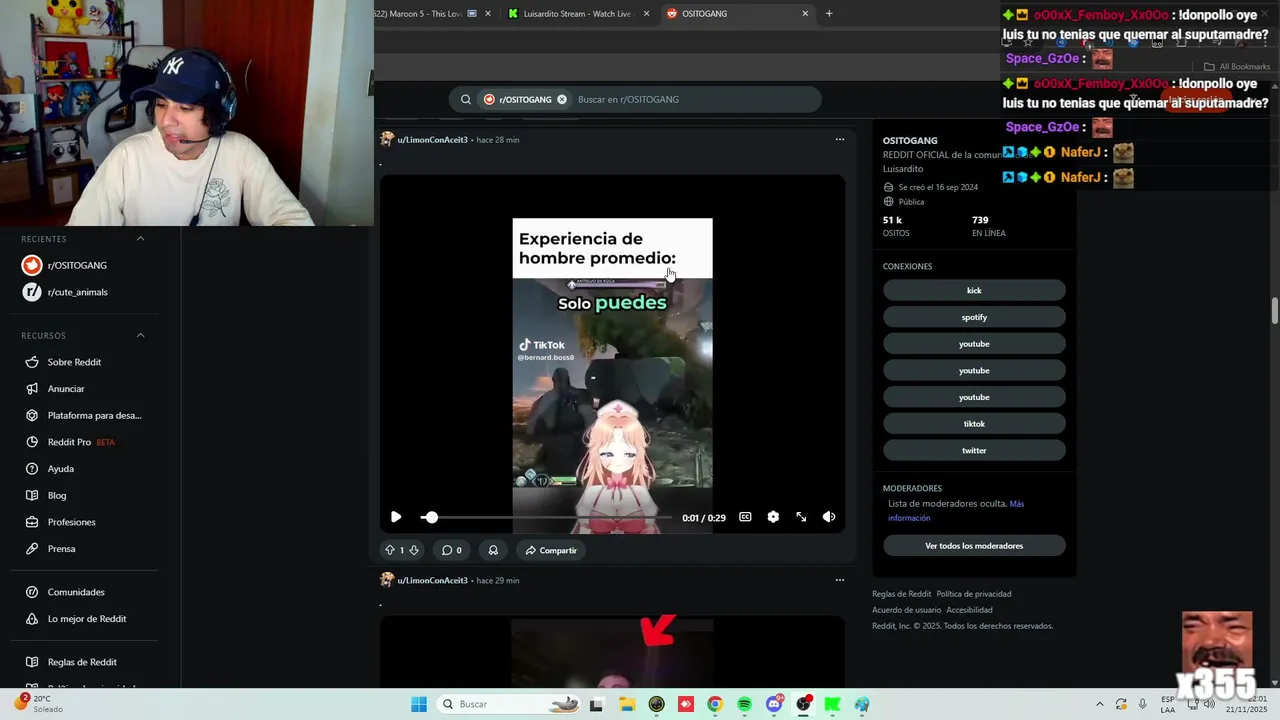Open Windows Start menu
Image resolution: width=1280 pixels, height=720 pixels.
(419, 704)
